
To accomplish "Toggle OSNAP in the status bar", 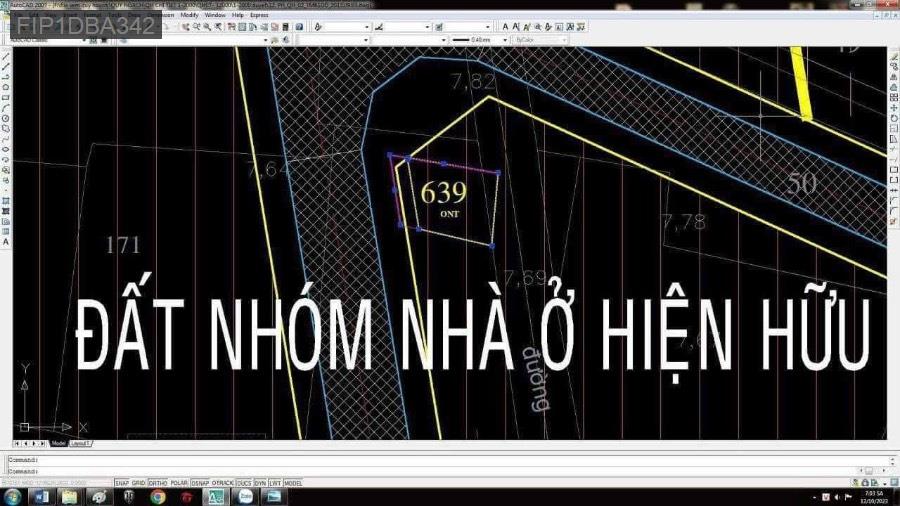I will (x=201, y=482).
